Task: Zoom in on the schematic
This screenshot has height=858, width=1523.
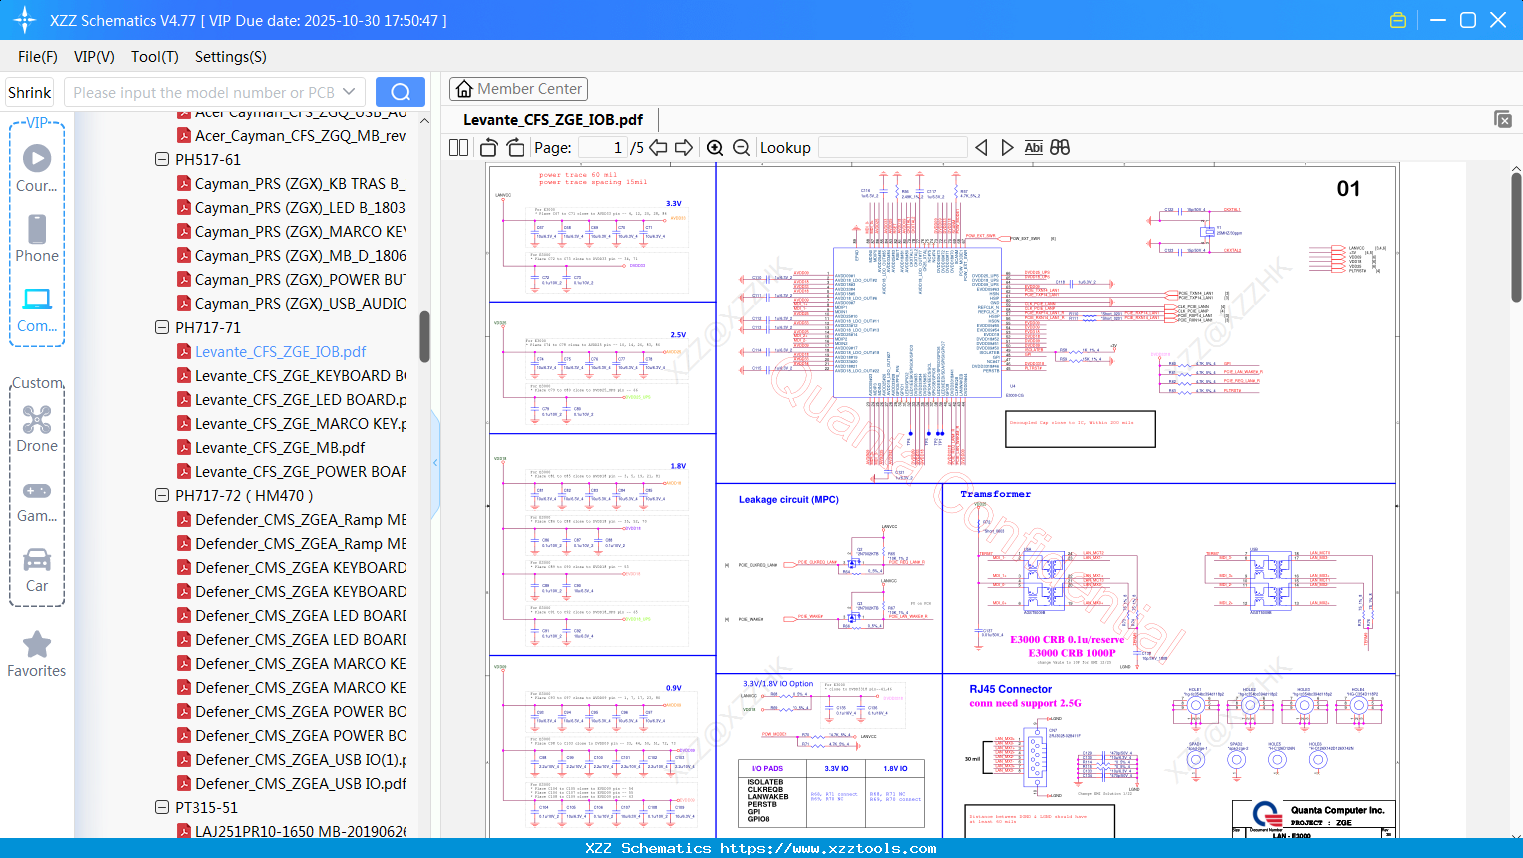Action: click(x=715, y=148)
